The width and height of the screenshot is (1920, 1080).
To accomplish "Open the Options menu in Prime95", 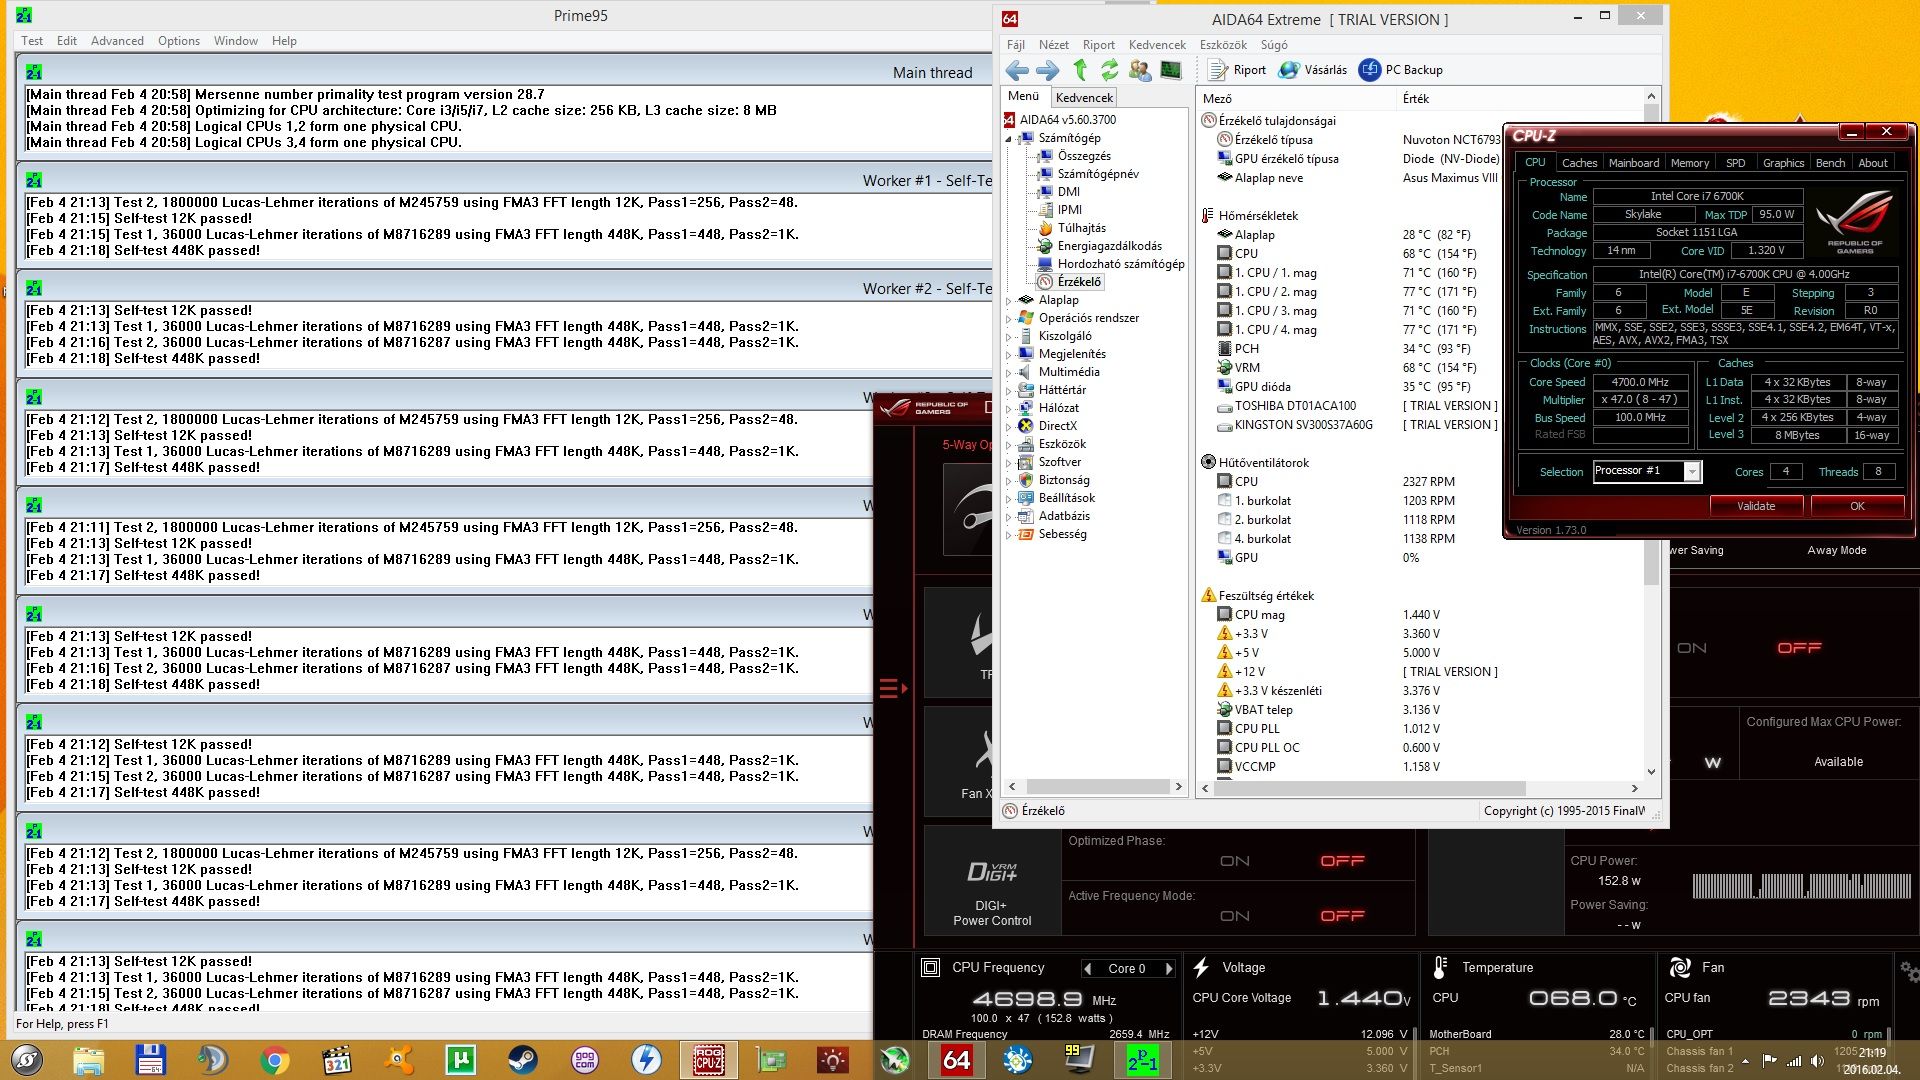I will pyautogui.click(x=179, y=41).
